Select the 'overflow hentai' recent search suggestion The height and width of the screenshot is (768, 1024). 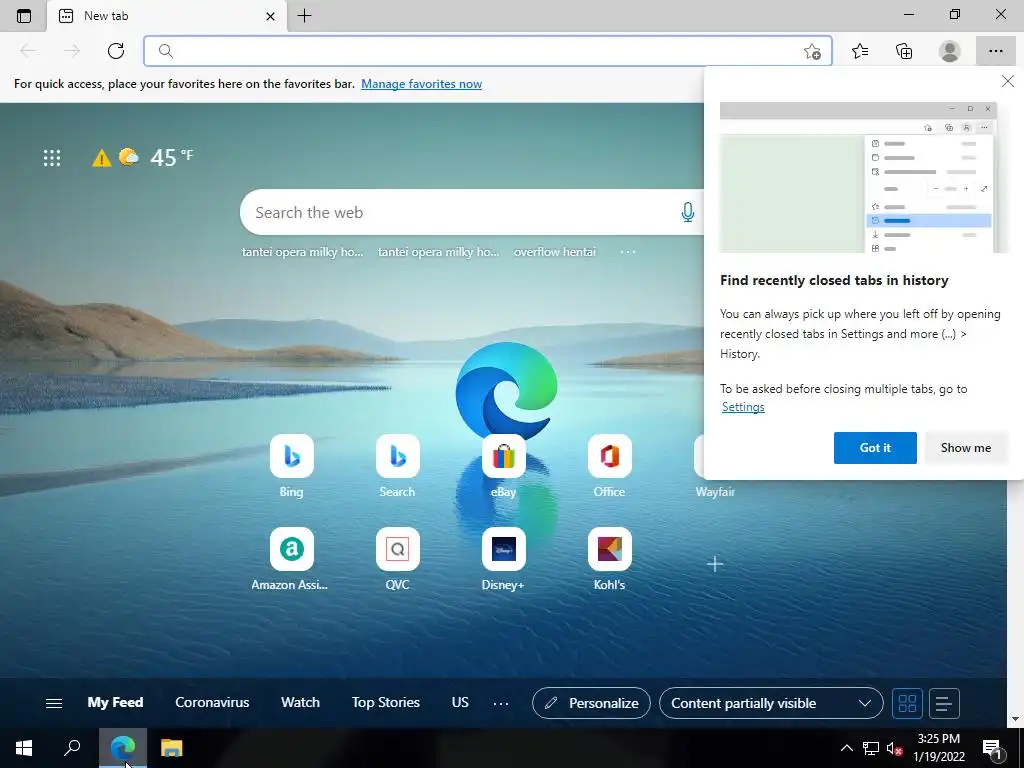coord(554,252)
